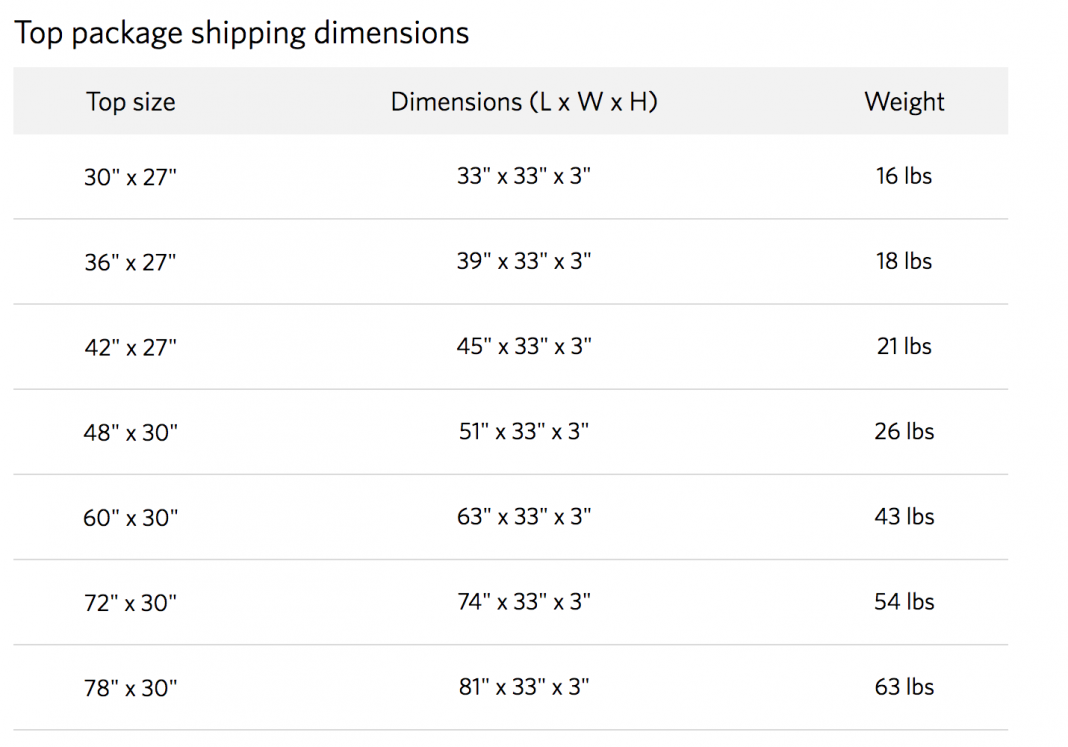1068x747 pixels.
Task: Select the 72" x 30" top size cell
Action: point(130,603)
